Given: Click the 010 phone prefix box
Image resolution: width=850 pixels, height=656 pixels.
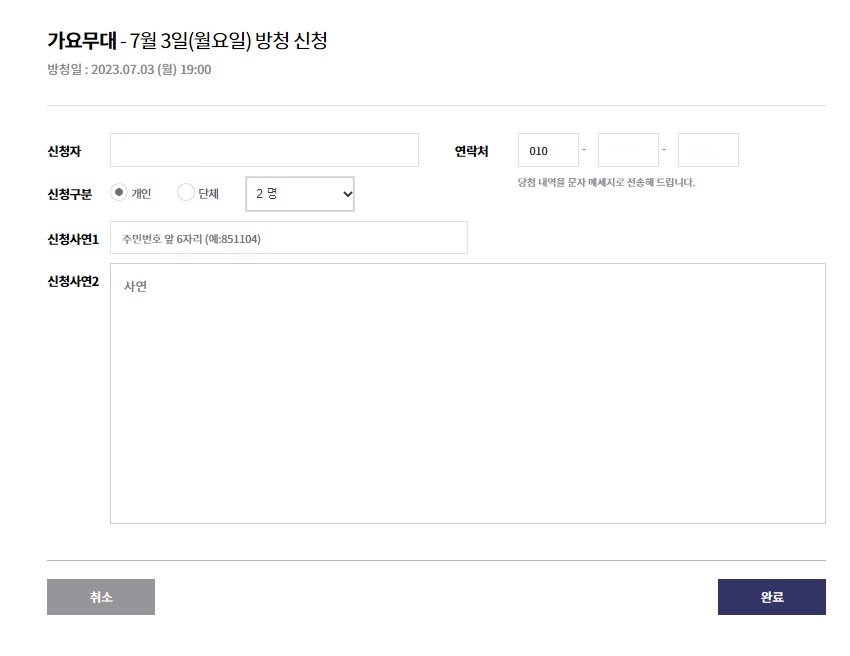Looking at the screenshot, I should [547, 149].
